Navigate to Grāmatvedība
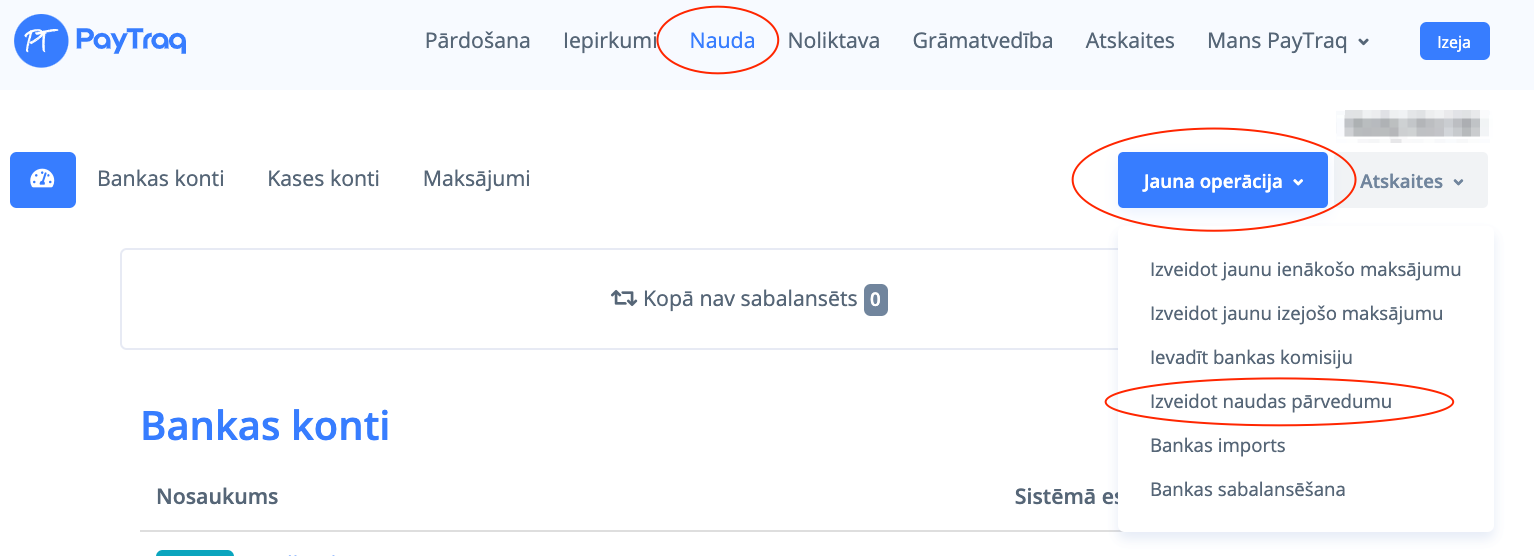The height and width of the screenshot is (556, 1534). [982, 41]
